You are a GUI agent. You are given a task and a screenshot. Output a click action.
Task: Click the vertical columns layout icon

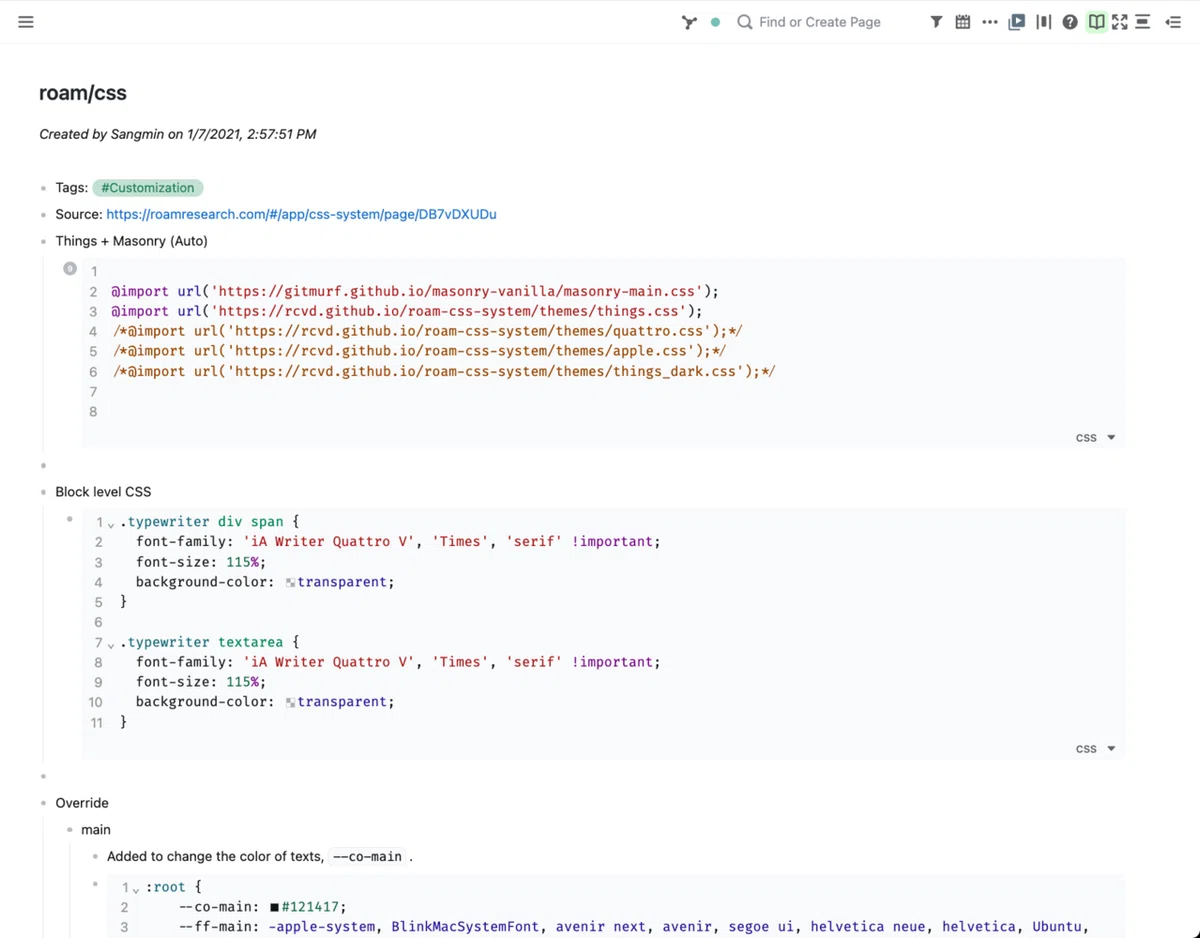[1044, 22]
